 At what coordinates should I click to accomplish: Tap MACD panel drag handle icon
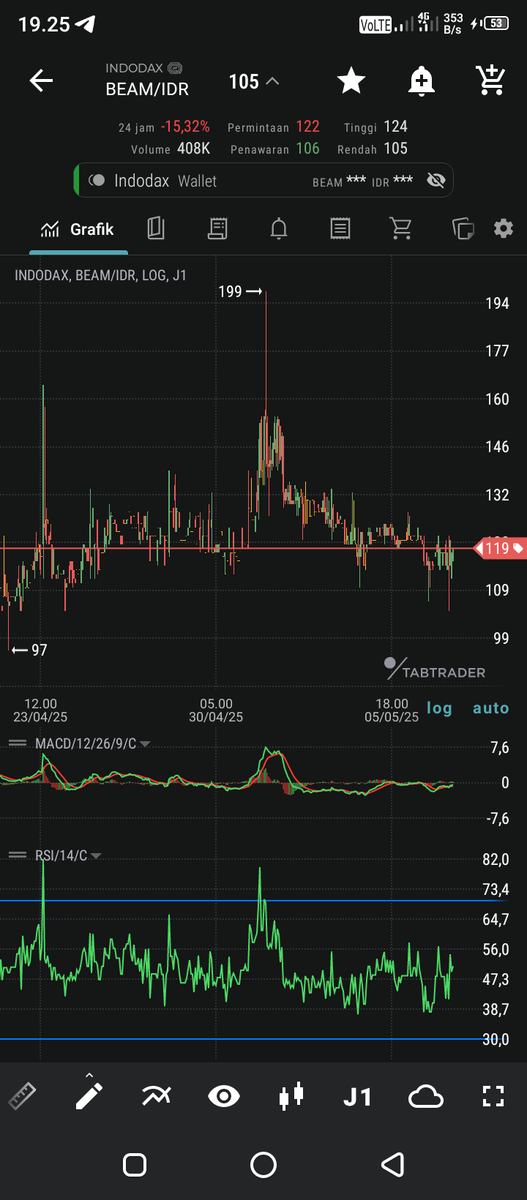[x=17, y=744]
